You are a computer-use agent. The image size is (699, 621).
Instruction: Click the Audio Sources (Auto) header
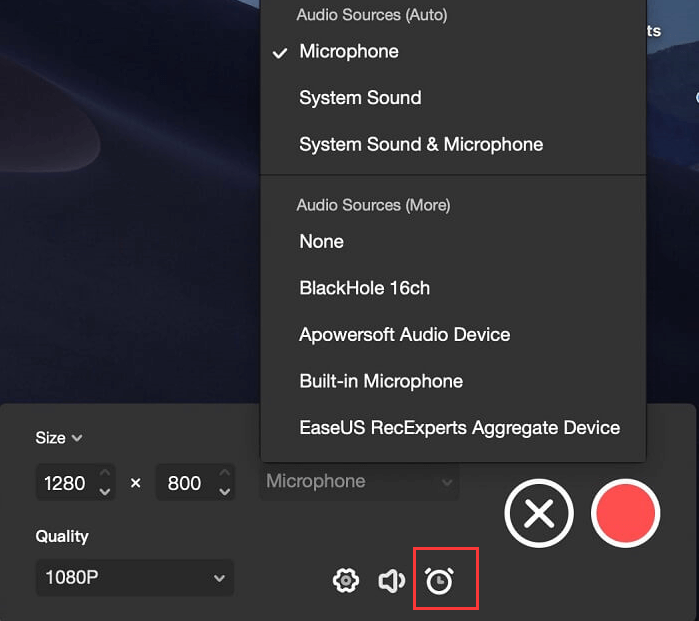(x=372, y=15)
